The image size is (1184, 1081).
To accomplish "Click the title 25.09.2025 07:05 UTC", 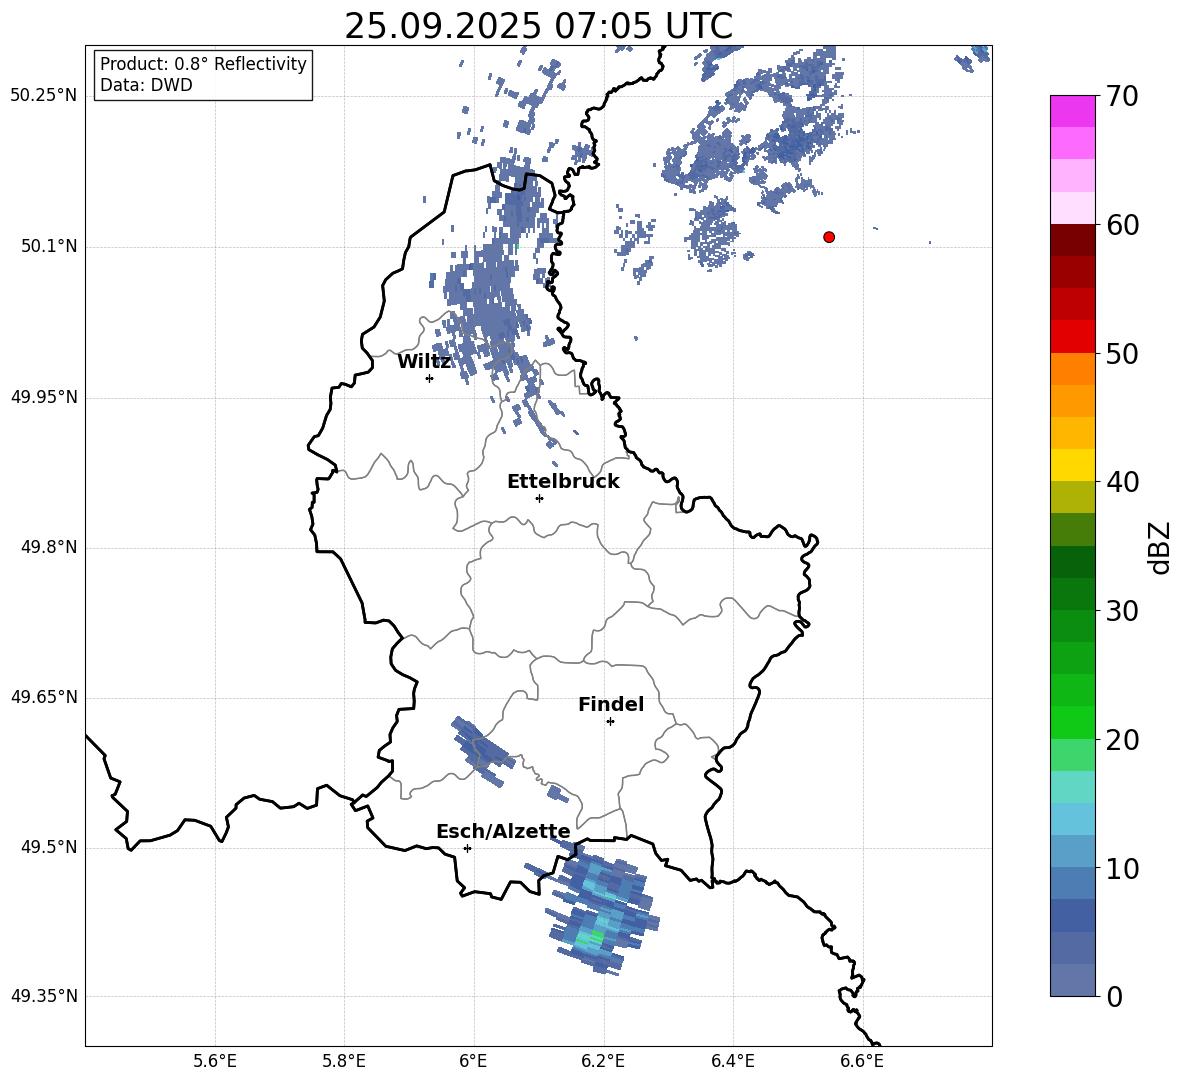I will pos(538,26).
